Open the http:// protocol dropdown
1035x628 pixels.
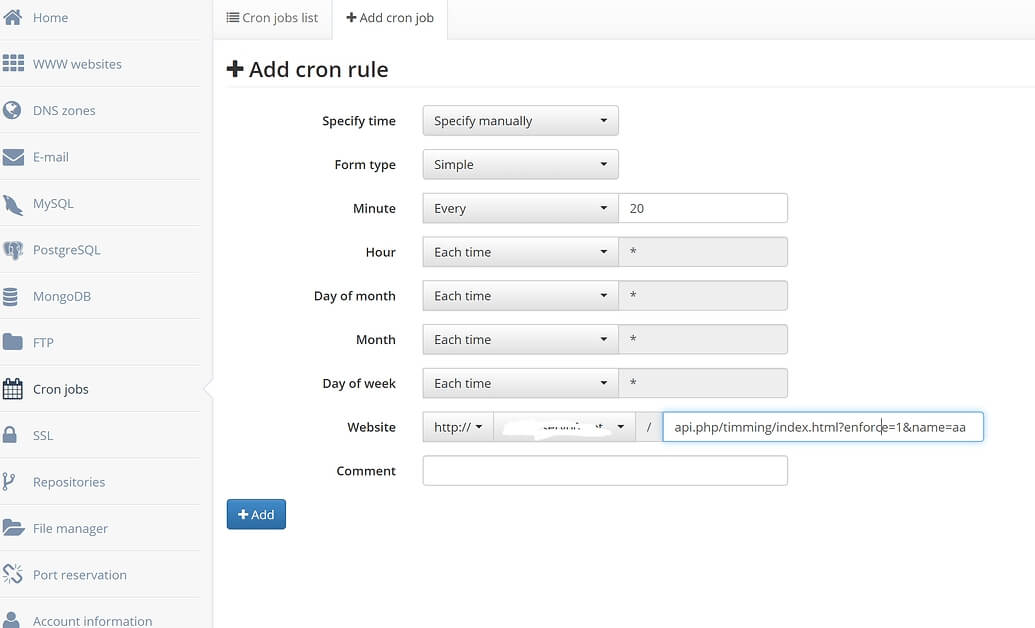pos(458,428)
